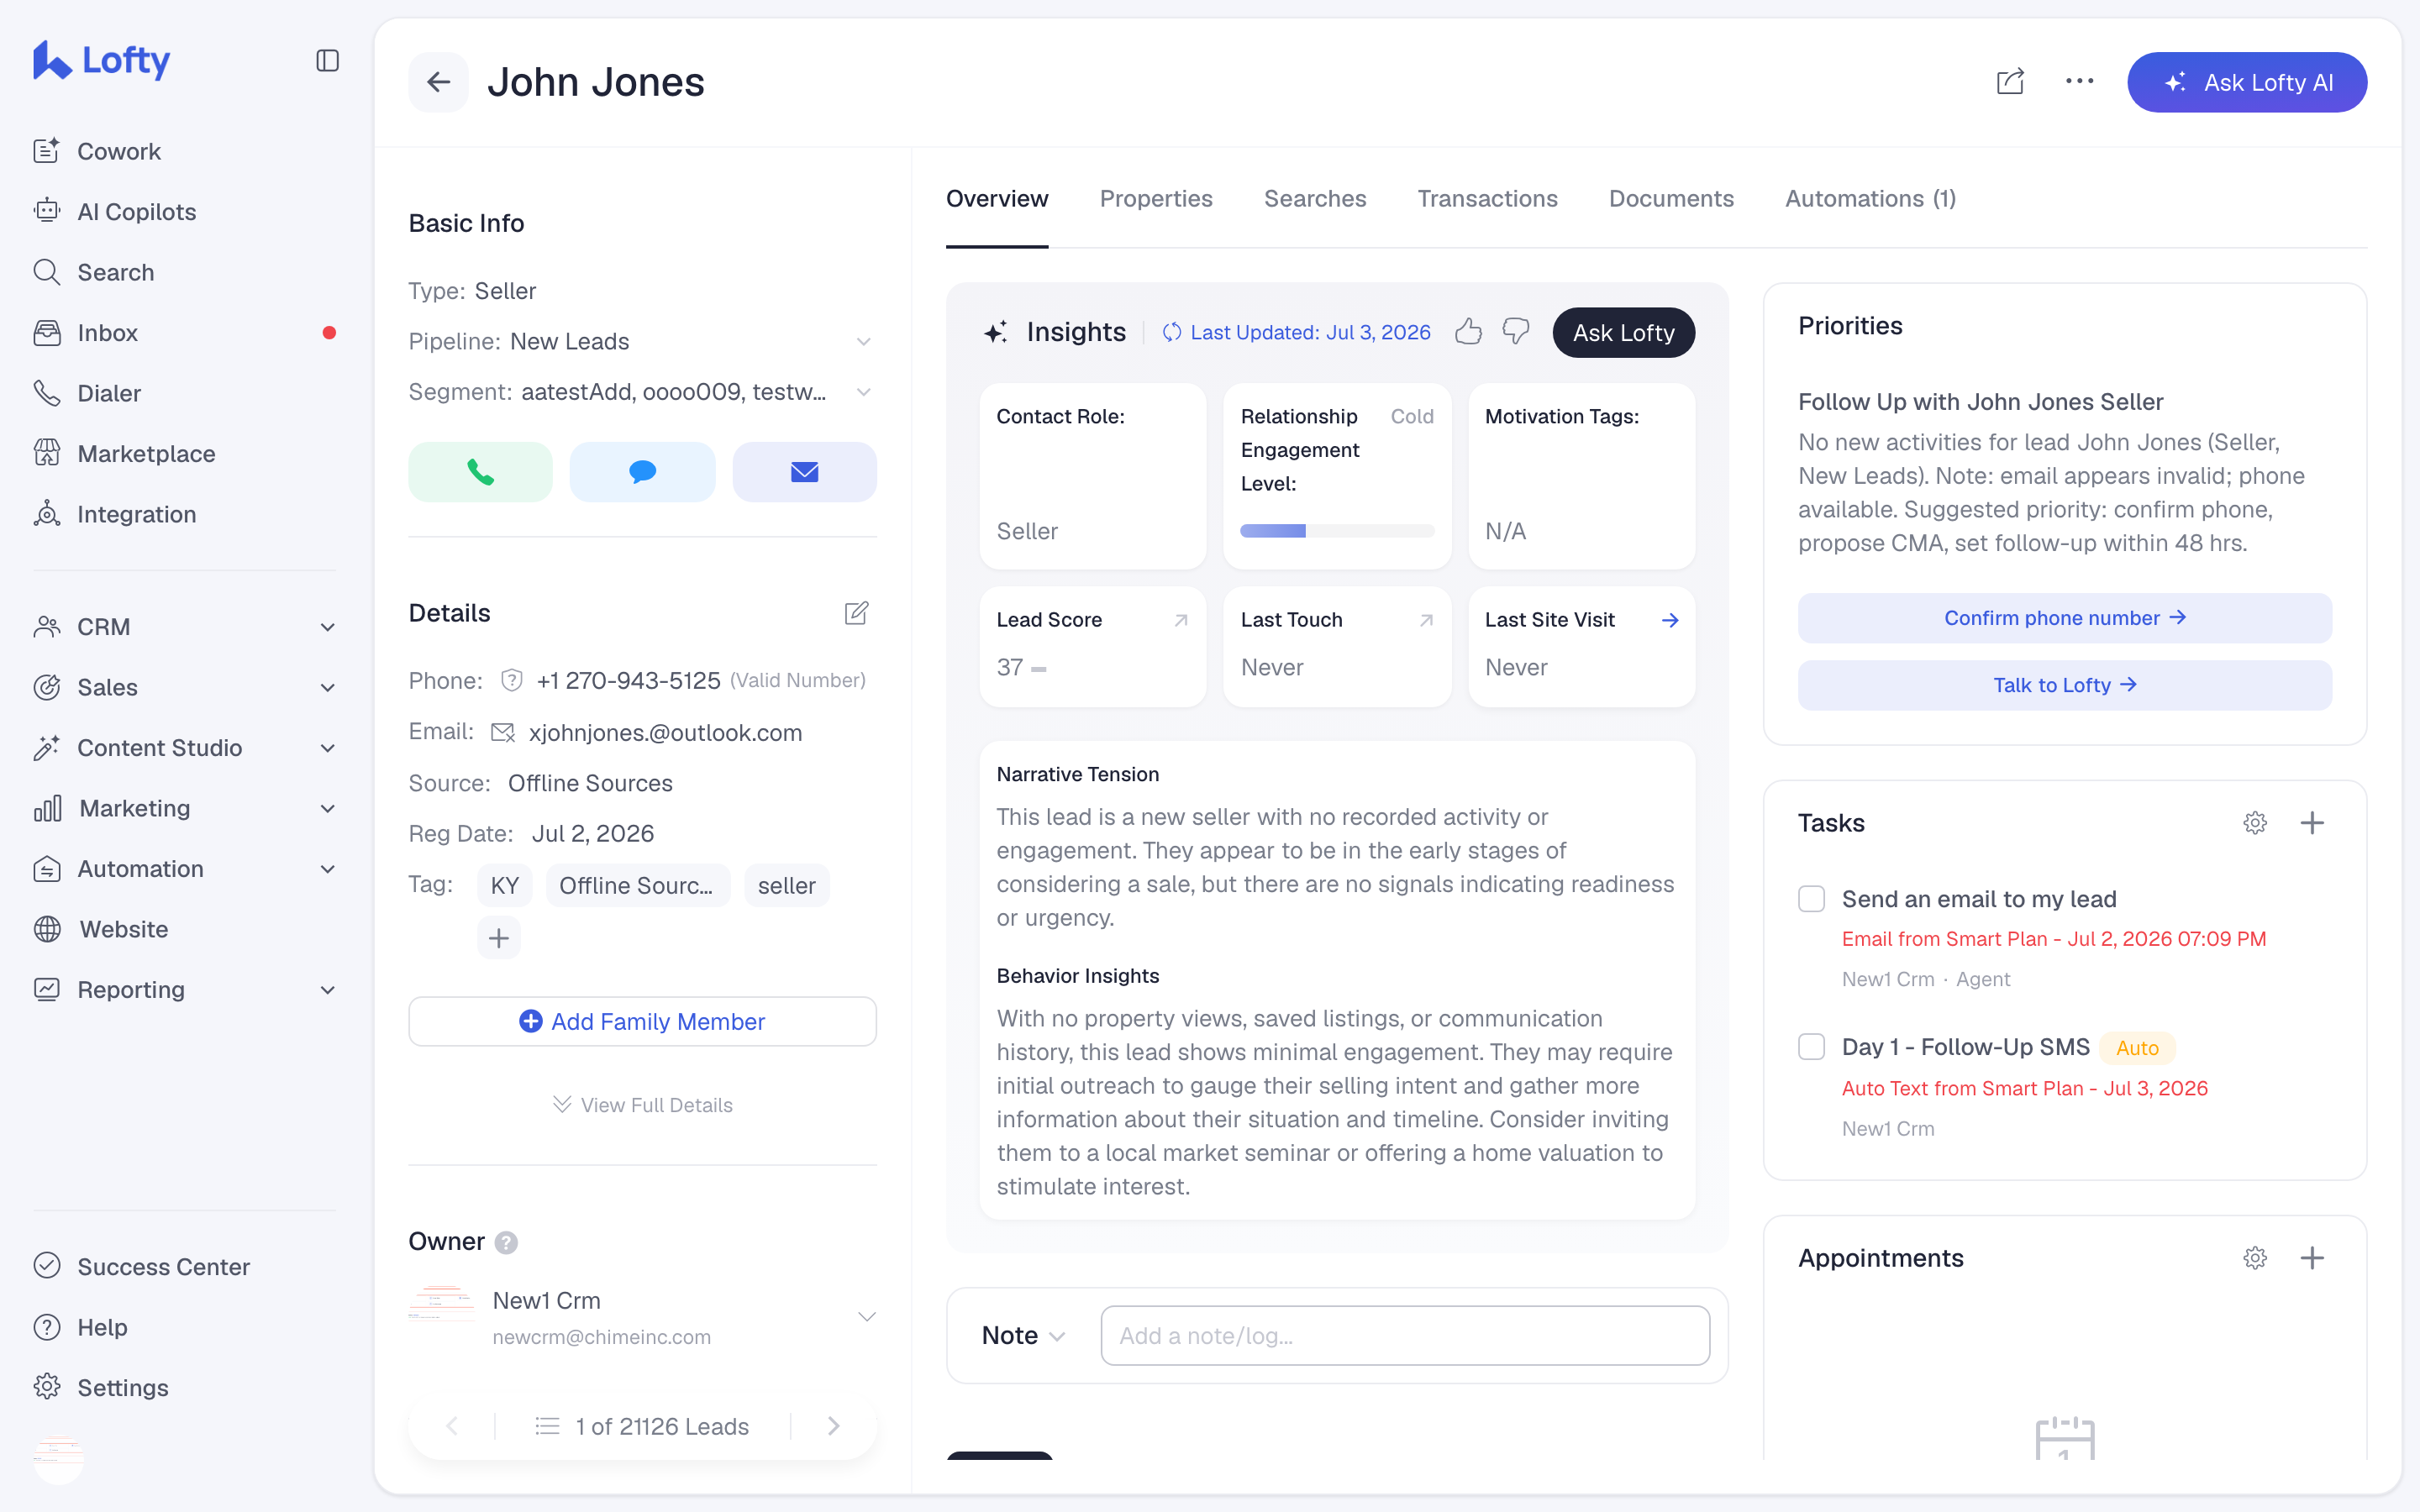Expand the Pipeline New Leads dropdown
Viewport: 2420px width, 1512px height.
coord(863,342)
